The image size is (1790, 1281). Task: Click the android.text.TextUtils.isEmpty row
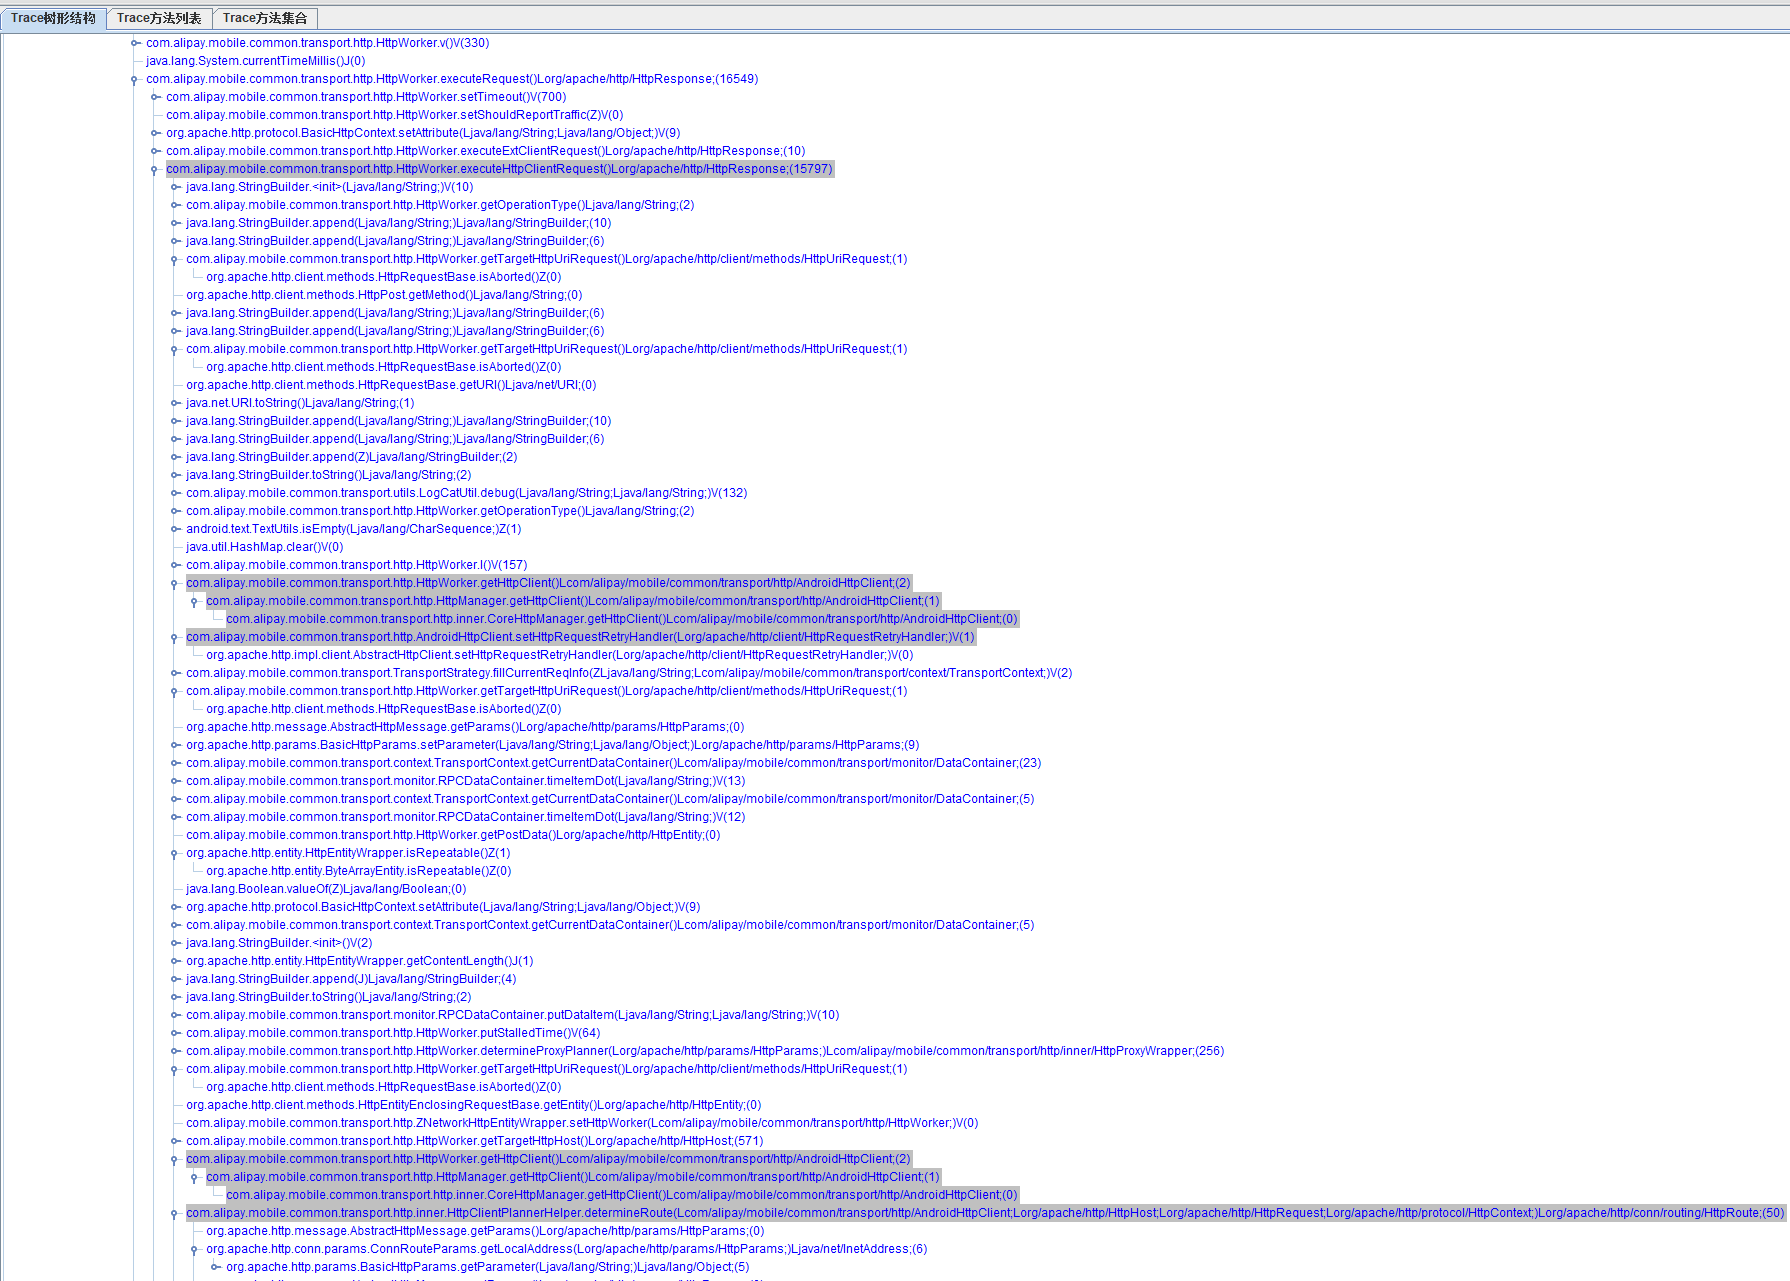click(x=353, y=529)
